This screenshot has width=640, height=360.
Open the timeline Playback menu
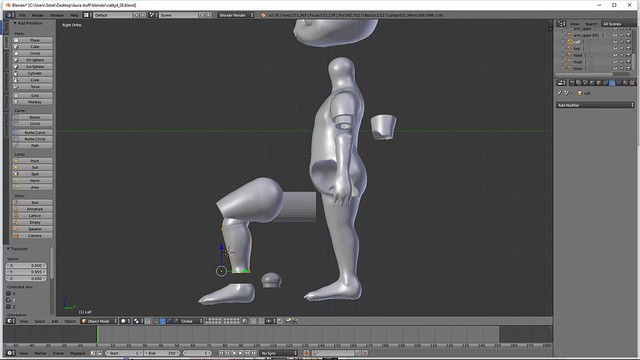78,353
